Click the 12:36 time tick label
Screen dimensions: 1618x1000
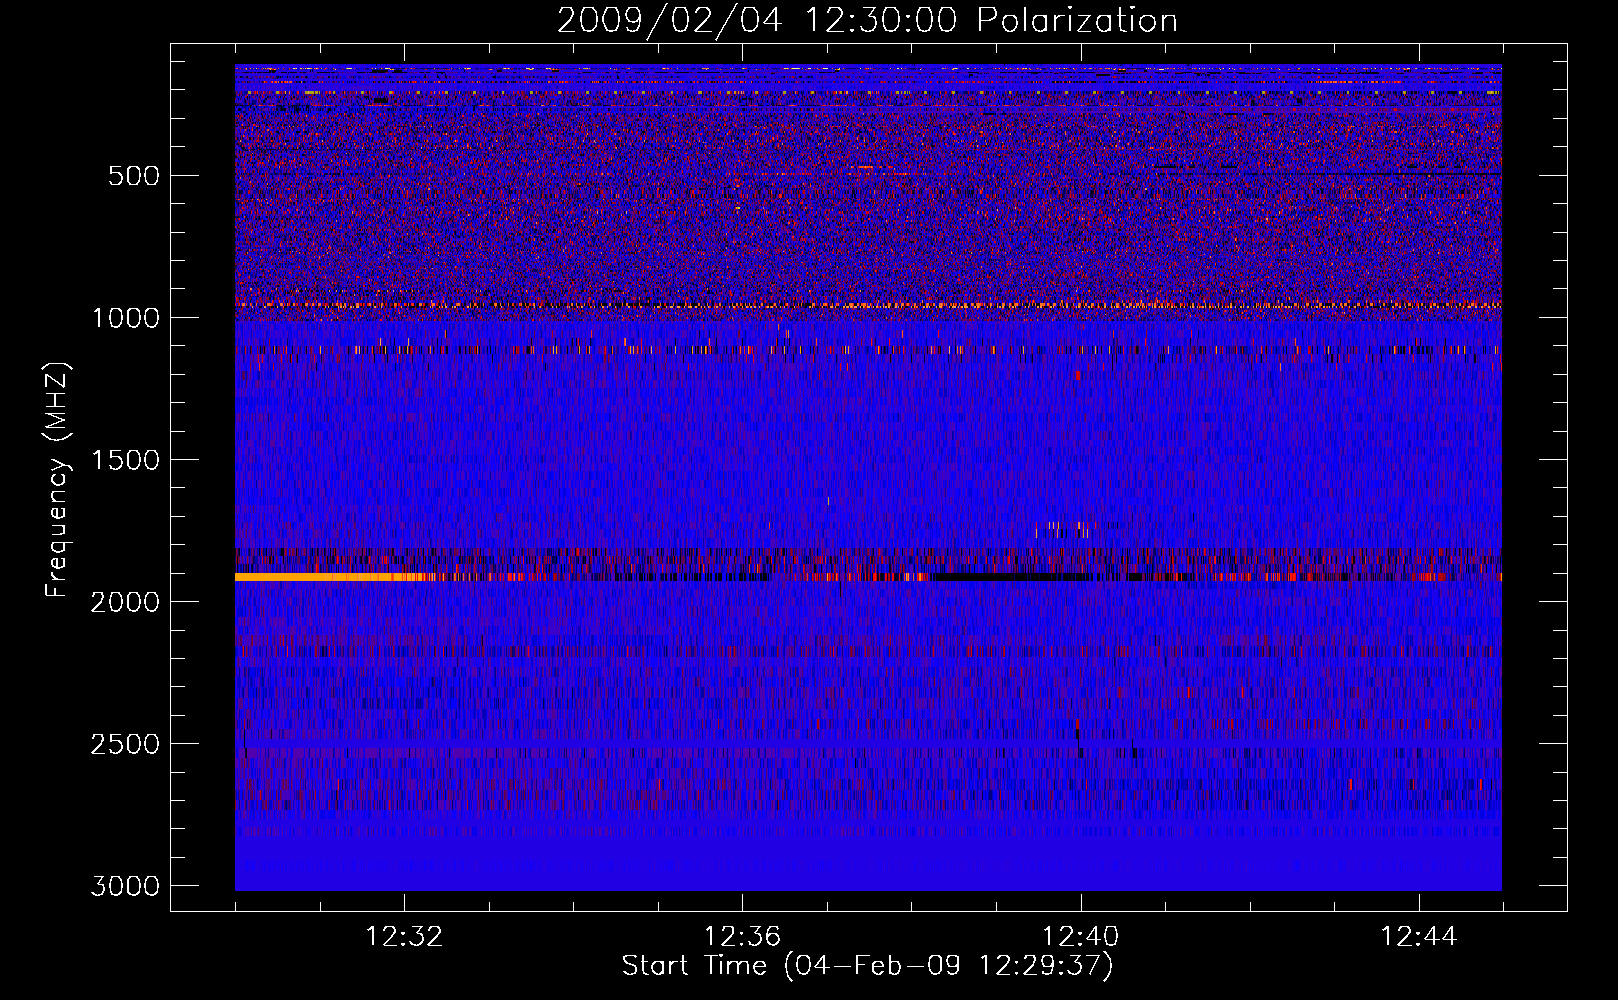[x=742, y=937]
